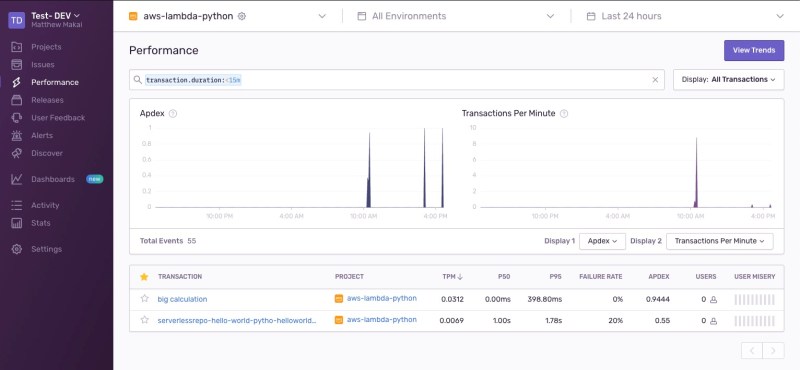The image size is (800, 370).
Task: Open the Display 2 Transactions Per Minute dropdown
Action: tap(719, 241)
